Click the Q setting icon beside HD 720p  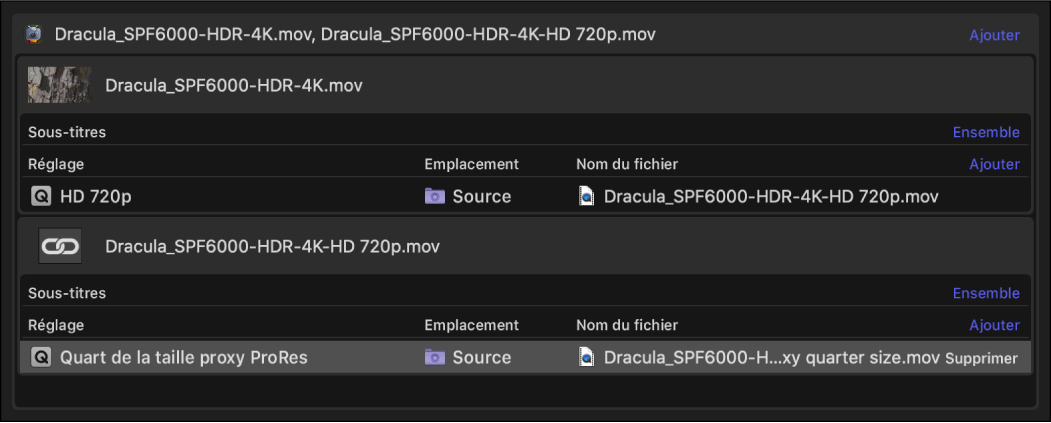42,197
